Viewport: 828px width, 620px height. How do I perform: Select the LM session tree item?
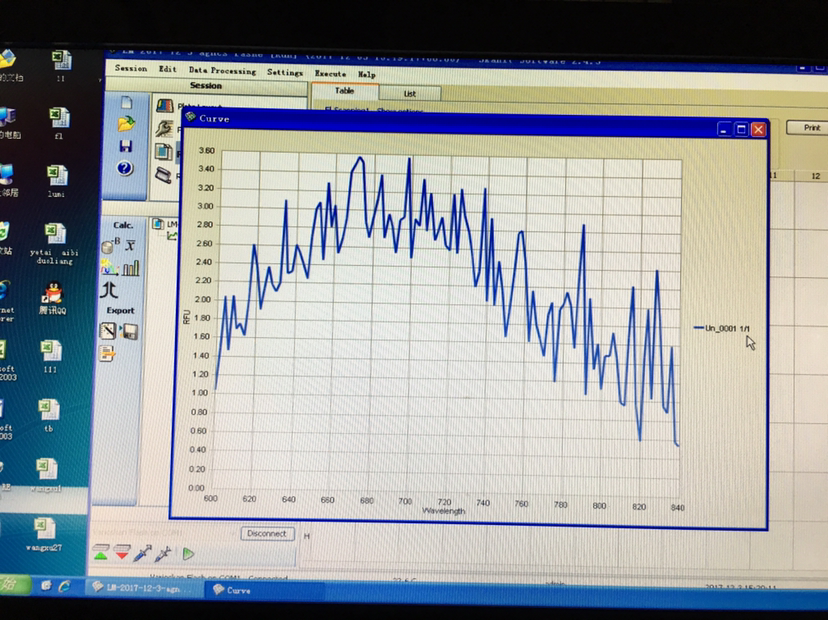164,224
